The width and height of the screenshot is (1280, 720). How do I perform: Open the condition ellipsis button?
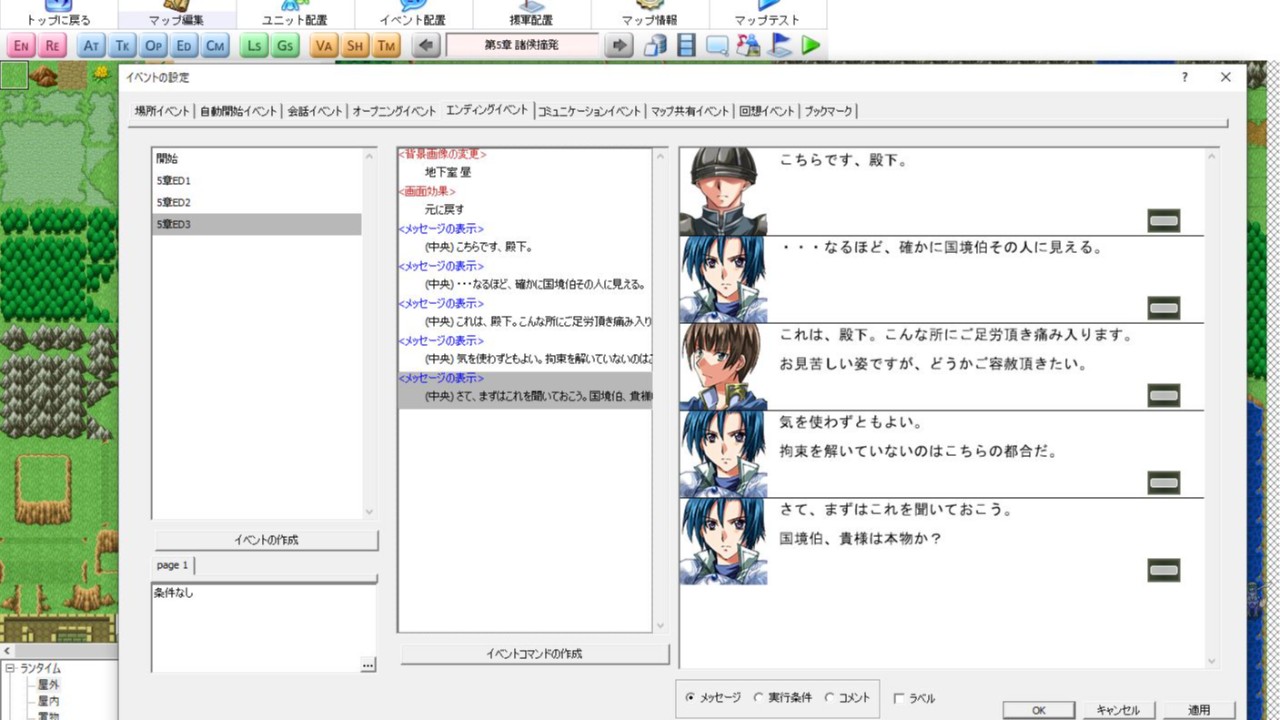click(368, 665)
